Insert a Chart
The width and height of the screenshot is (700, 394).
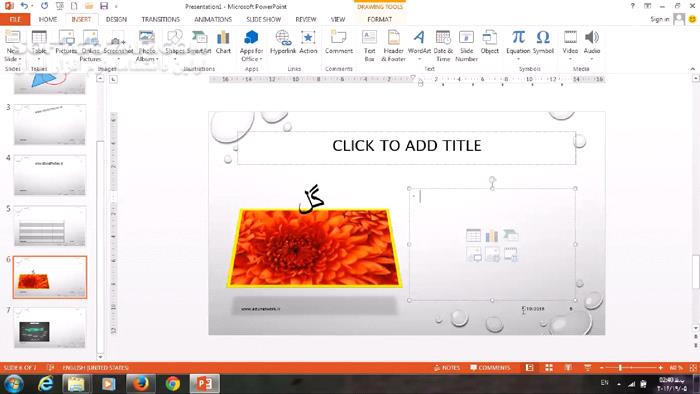(x=223, y=42)
